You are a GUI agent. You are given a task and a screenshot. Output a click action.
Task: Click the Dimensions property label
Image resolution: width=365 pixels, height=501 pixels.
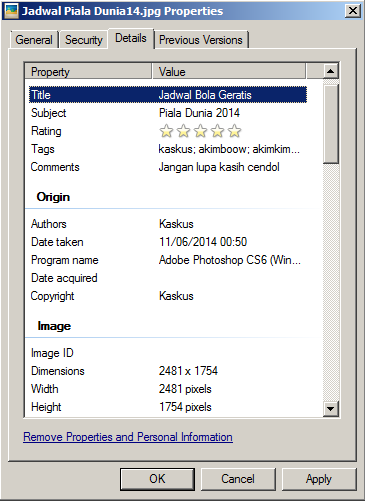(x=58, y=371)
